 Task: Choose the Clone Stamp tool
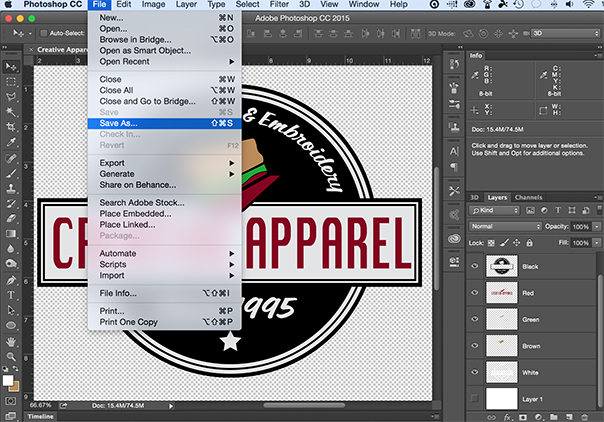(11, 188)
